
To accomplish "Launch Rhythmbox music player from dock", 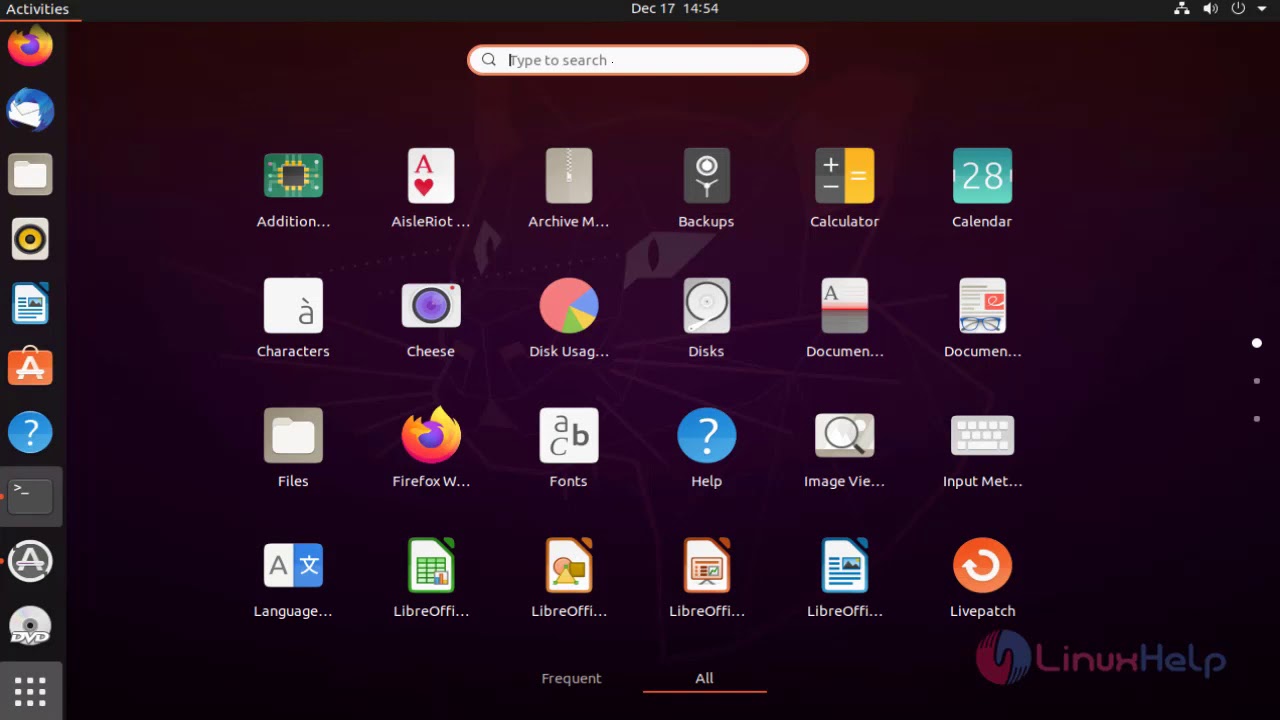I will (x=30, y=239).
